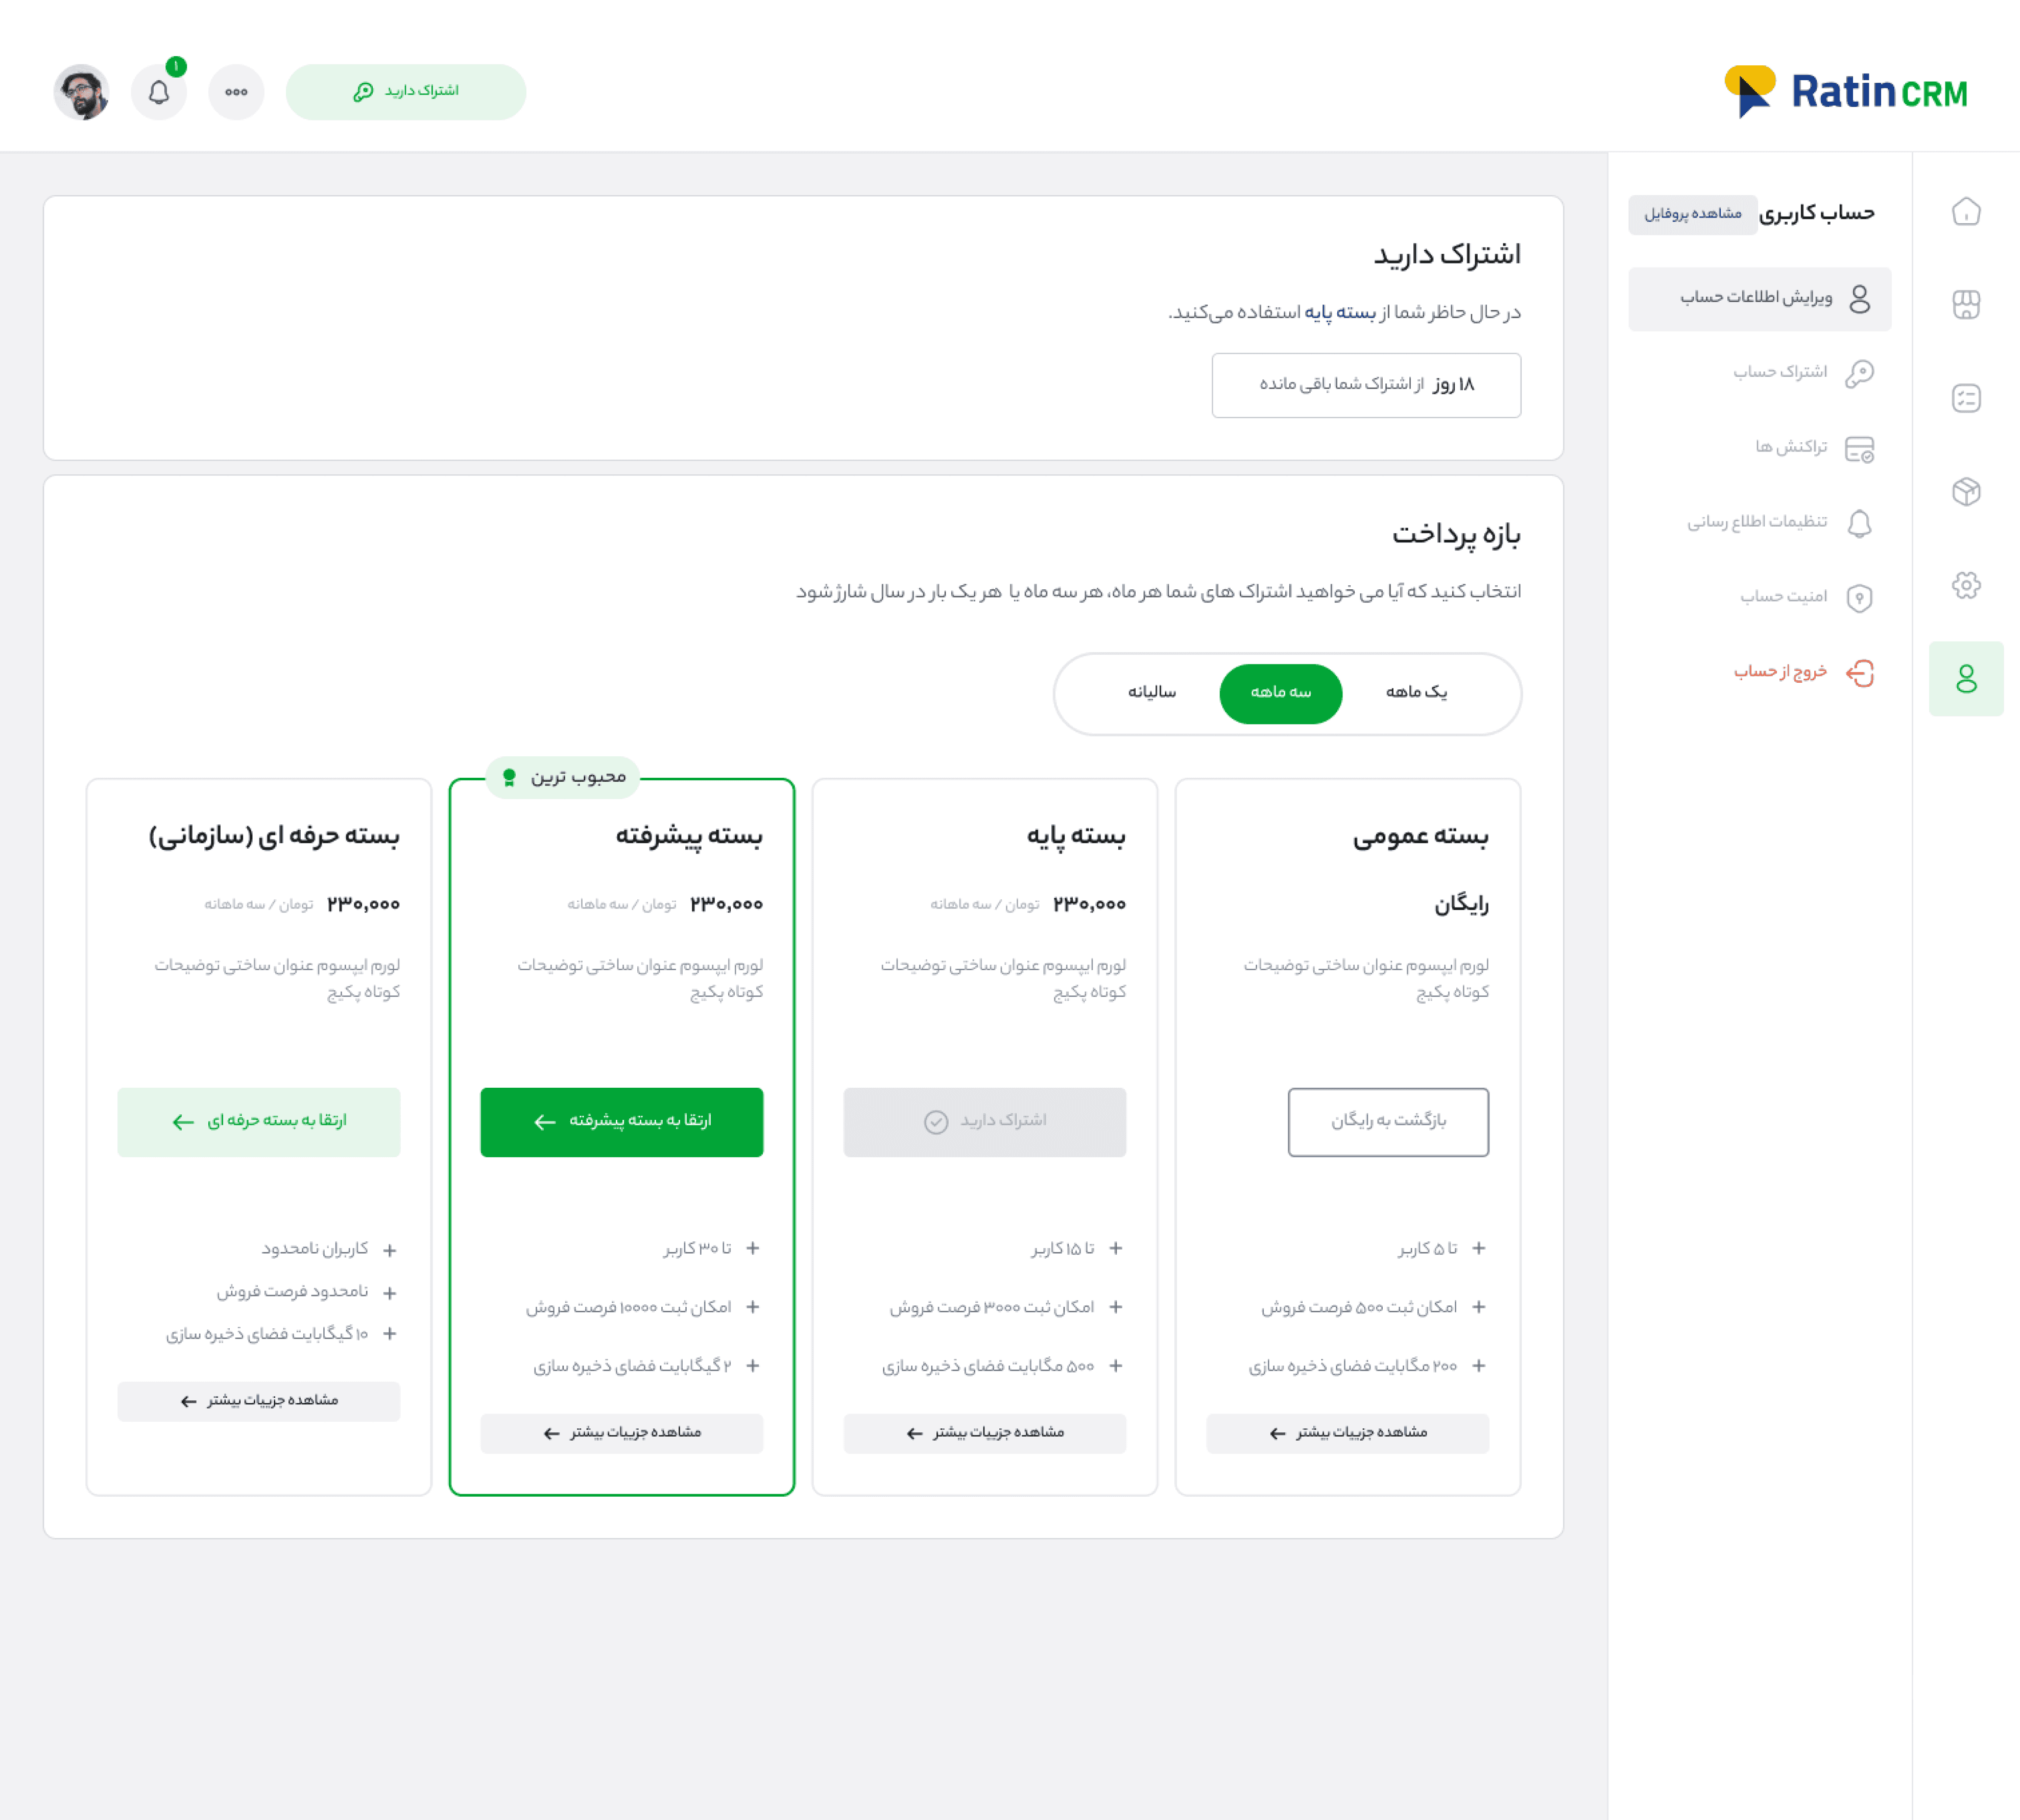The width and height of the screenshot is (2020, 1820).
Task: Open the user avatar in header
Action: click(82, 92)
